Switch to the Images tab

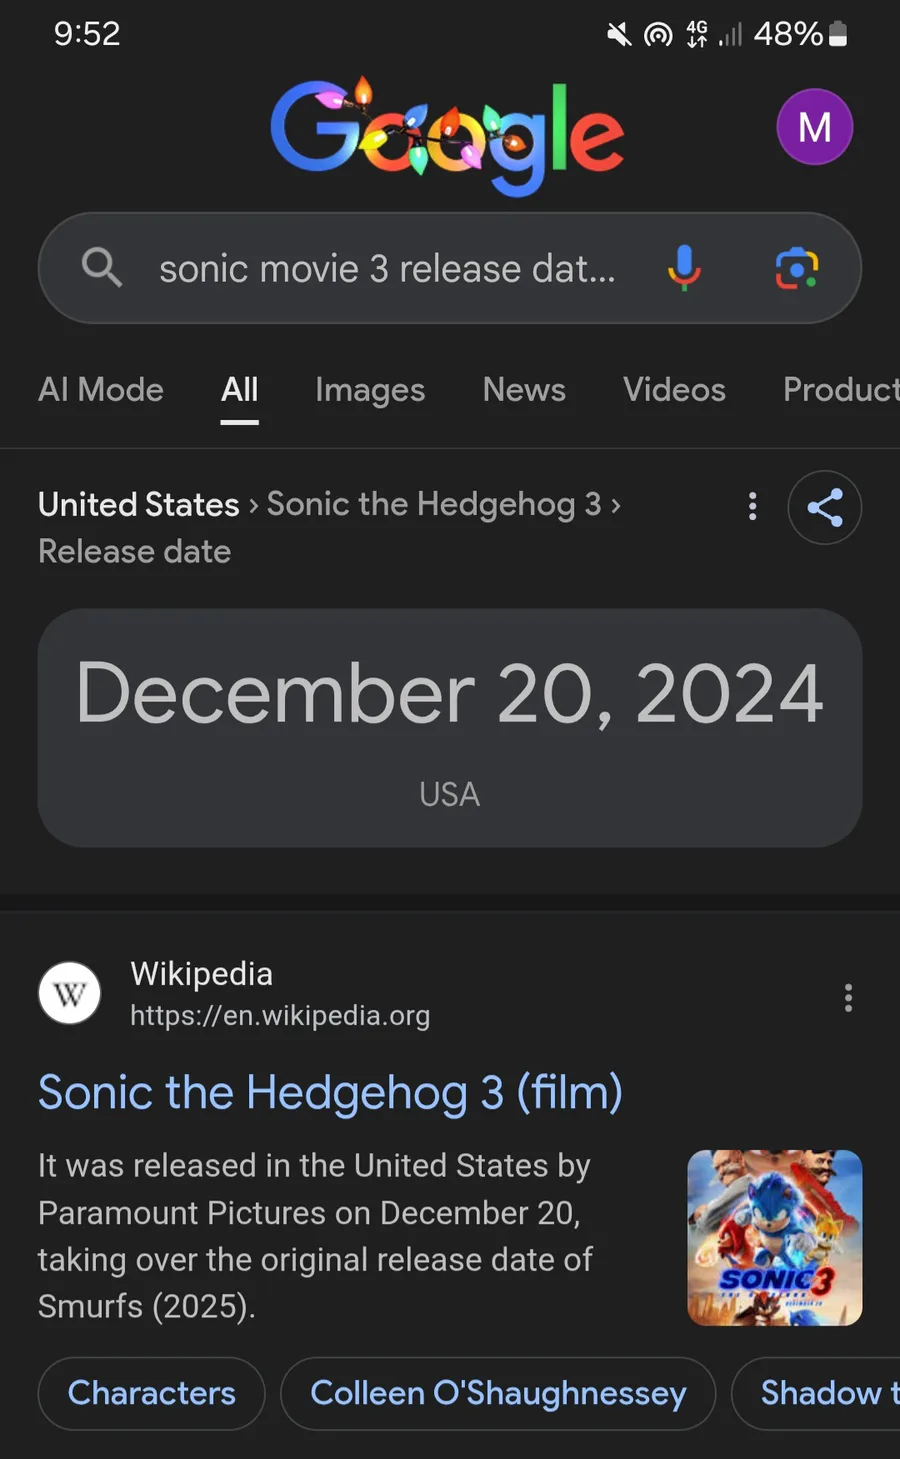coord(370,390)
